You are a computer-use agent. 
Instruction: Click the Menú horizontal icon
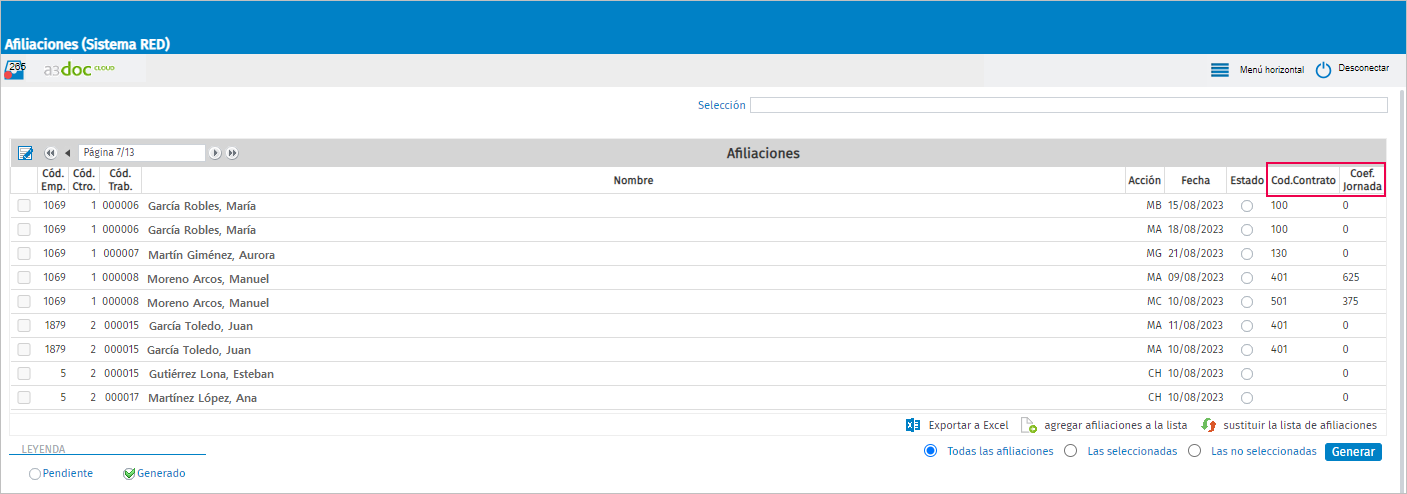pos(1219,70)
